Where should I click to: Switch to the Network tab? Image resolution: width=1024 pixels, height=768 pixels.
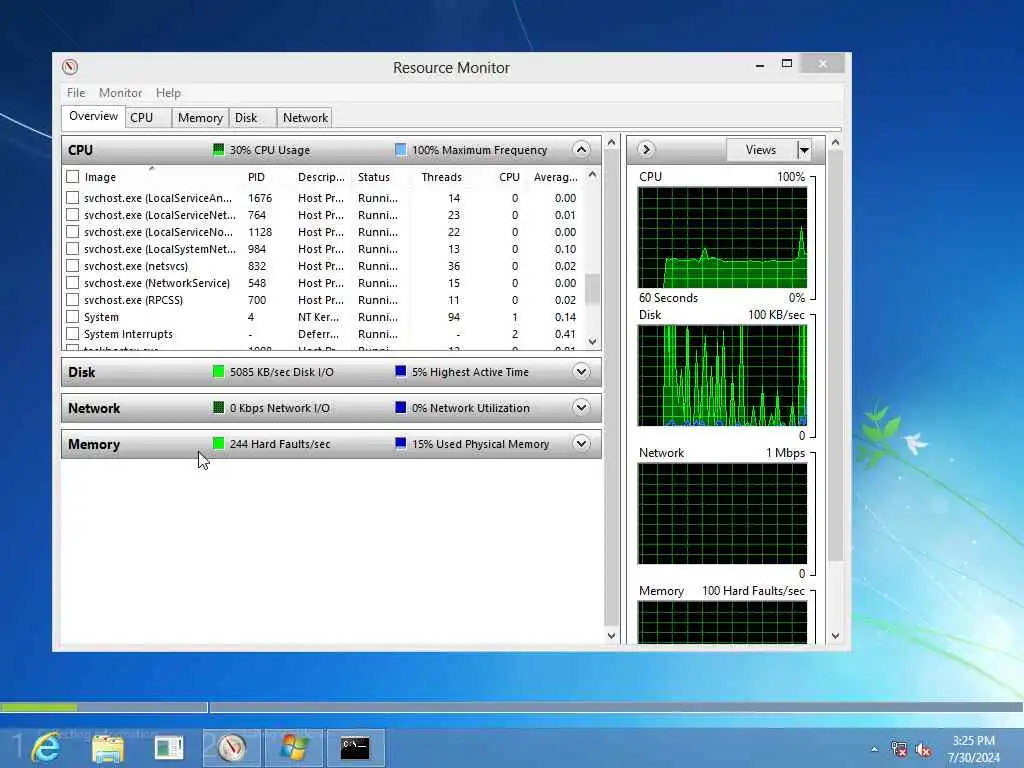(305, 118)
